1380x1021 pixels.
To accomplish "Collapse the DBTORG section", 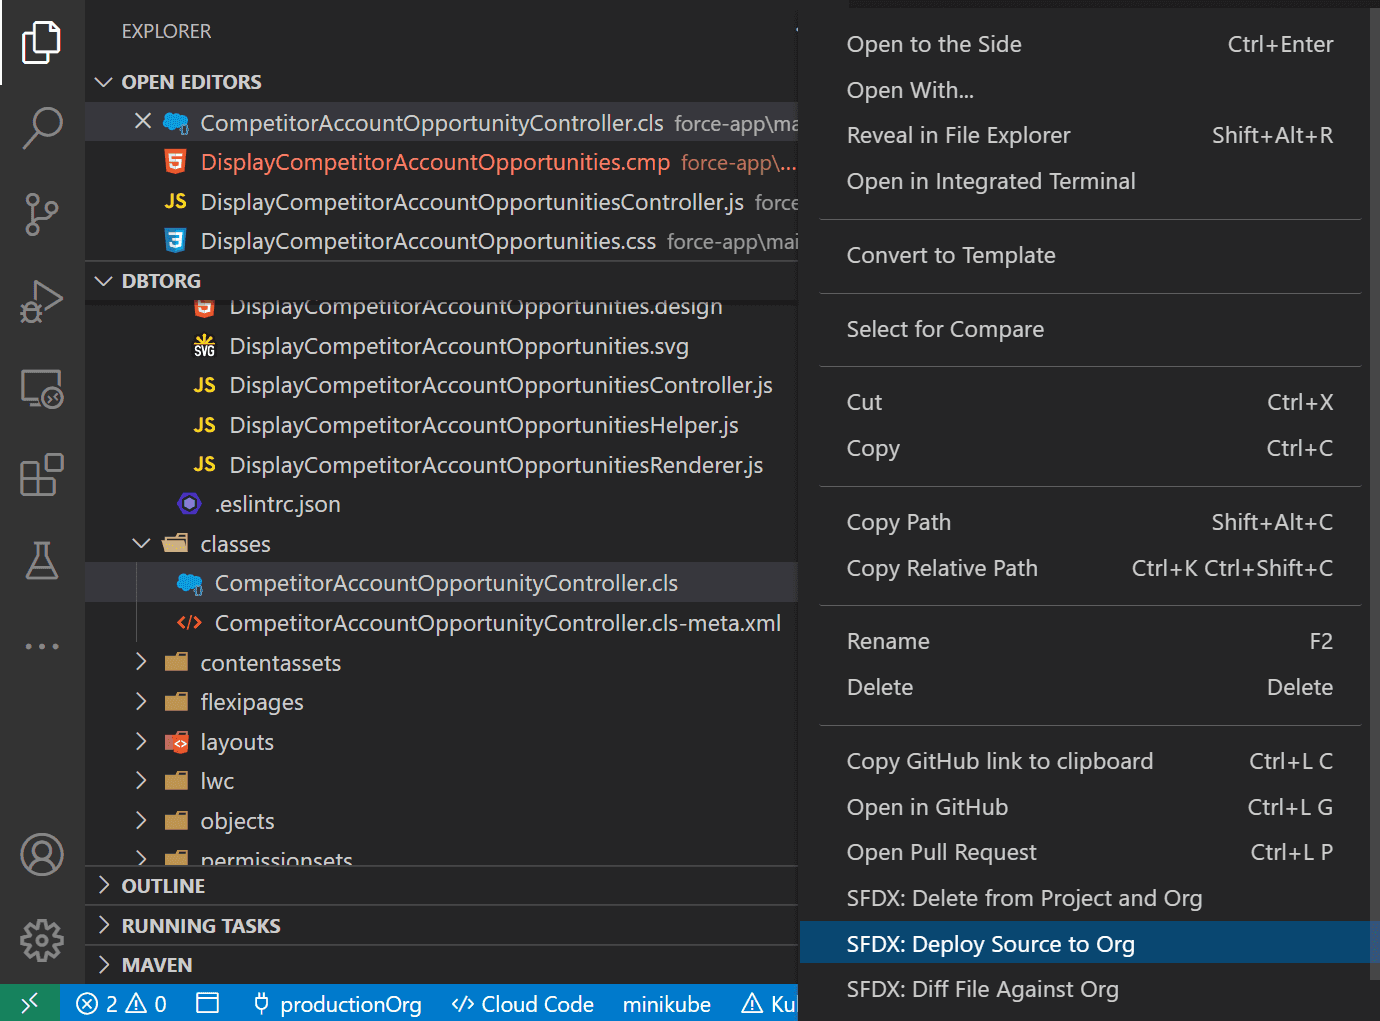I will point(103,281).
